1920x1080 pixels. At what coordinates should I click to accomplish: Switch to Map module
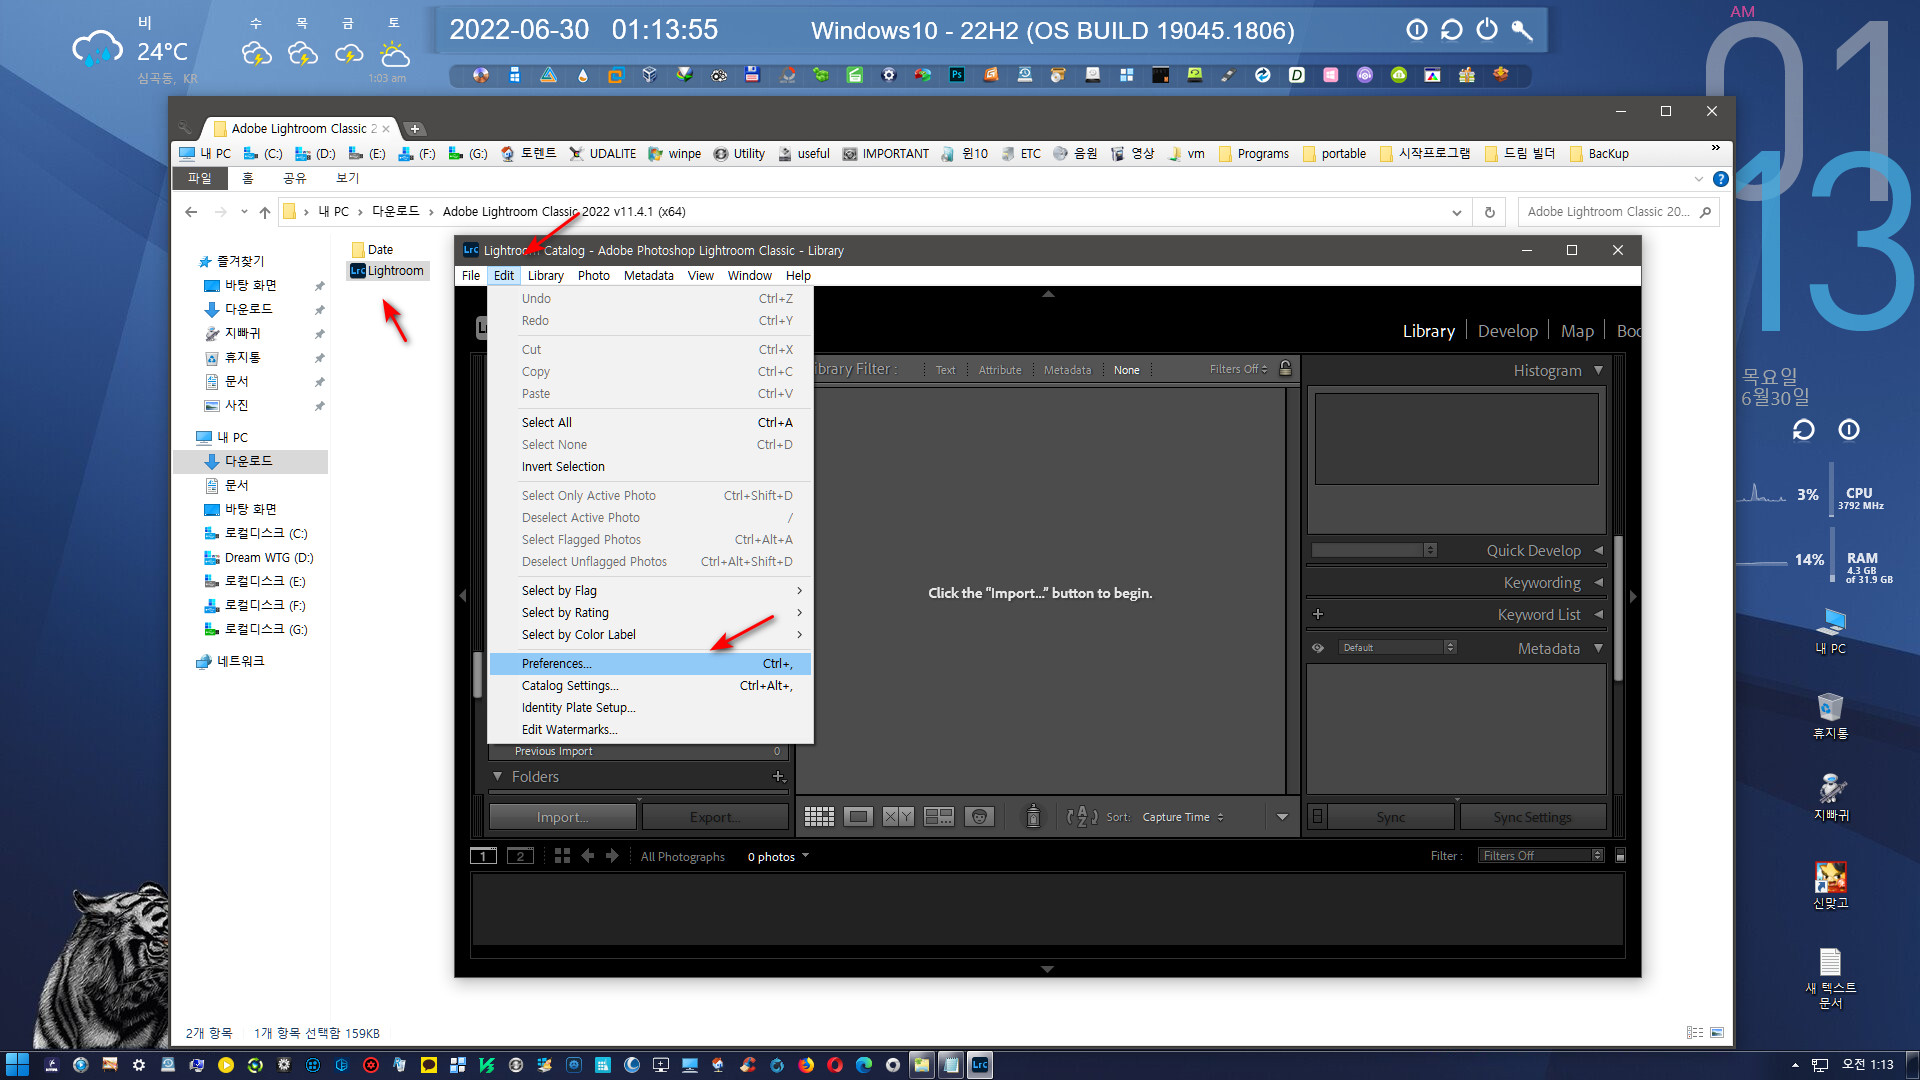tap(1577, 331)
